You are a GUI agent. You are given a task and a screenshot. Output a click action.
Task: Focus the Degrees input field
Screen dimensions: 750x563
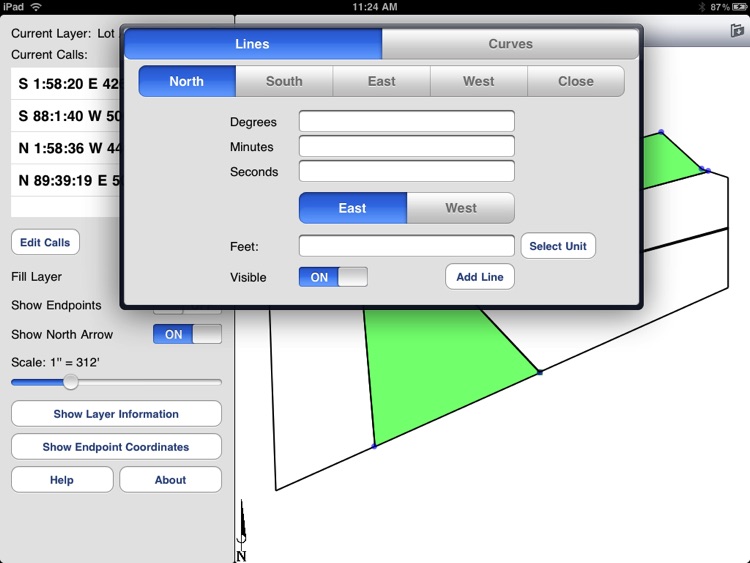tap(407, 121)
